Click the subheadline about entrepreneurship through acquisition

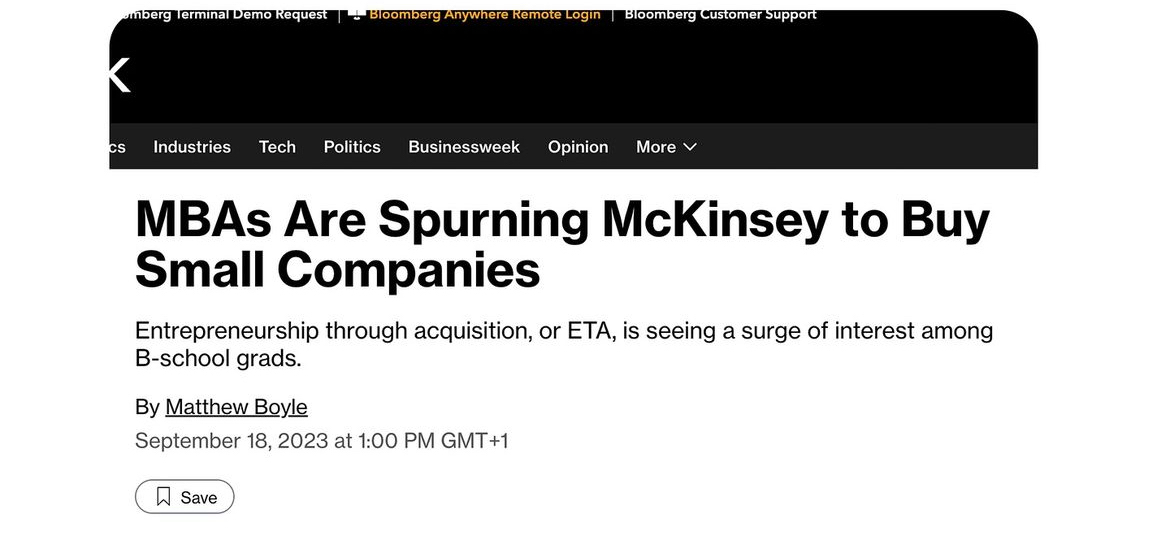coord(563,343)
